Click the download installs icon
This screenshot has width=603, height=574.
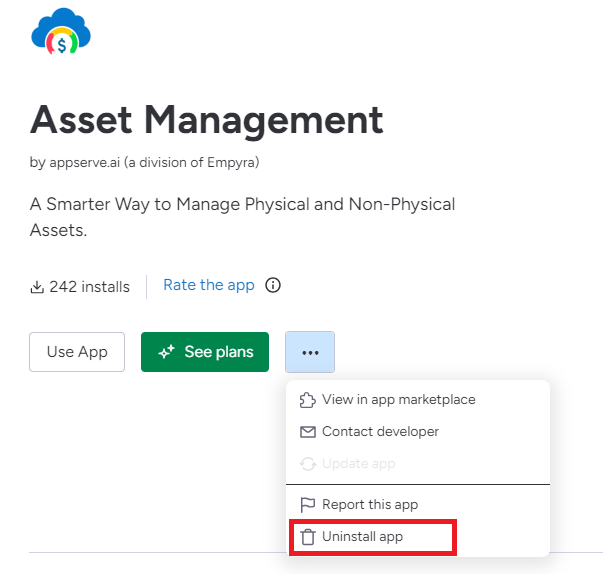(x=37, y=287)
